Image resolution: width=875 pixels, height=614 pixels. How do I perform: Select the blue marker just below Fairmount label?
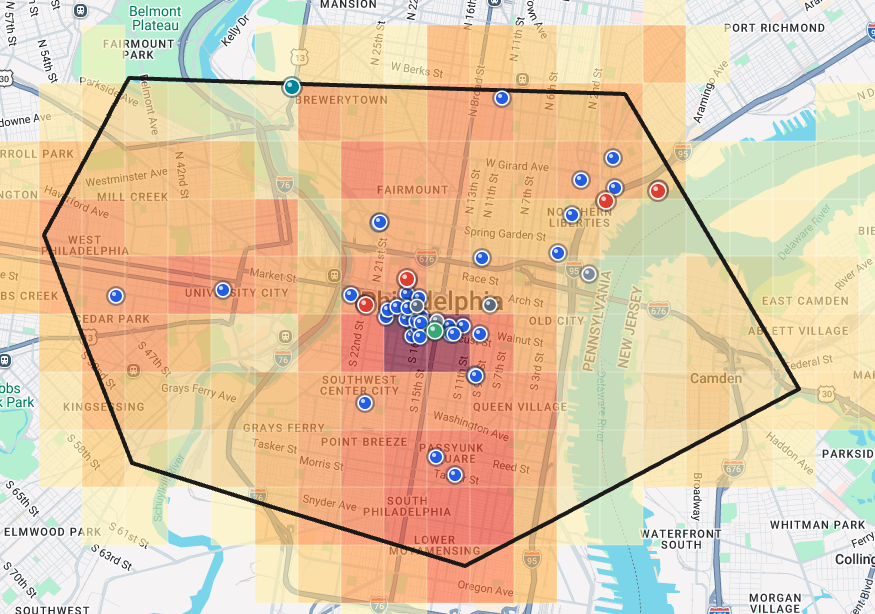pyautogui.click(x=379, y=222)
